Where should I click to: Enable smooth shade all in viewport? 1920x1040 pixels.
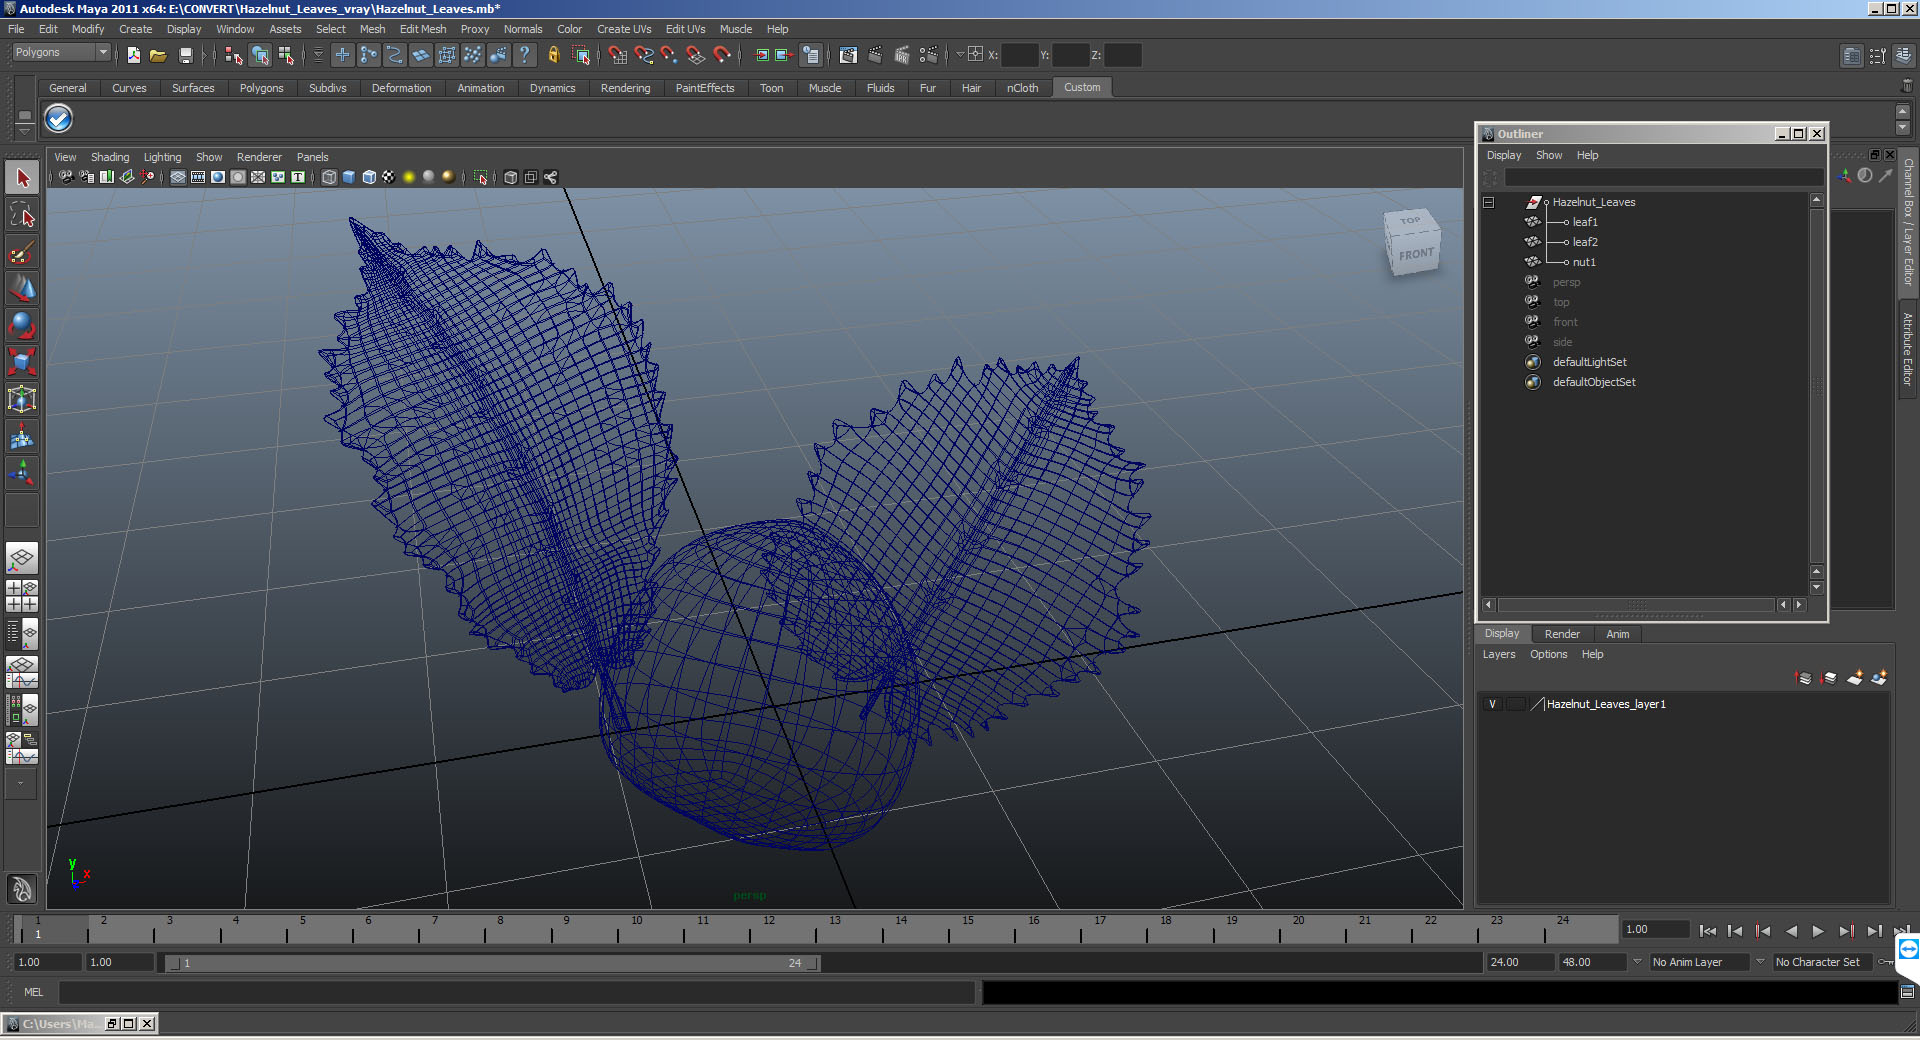(349, 177)
